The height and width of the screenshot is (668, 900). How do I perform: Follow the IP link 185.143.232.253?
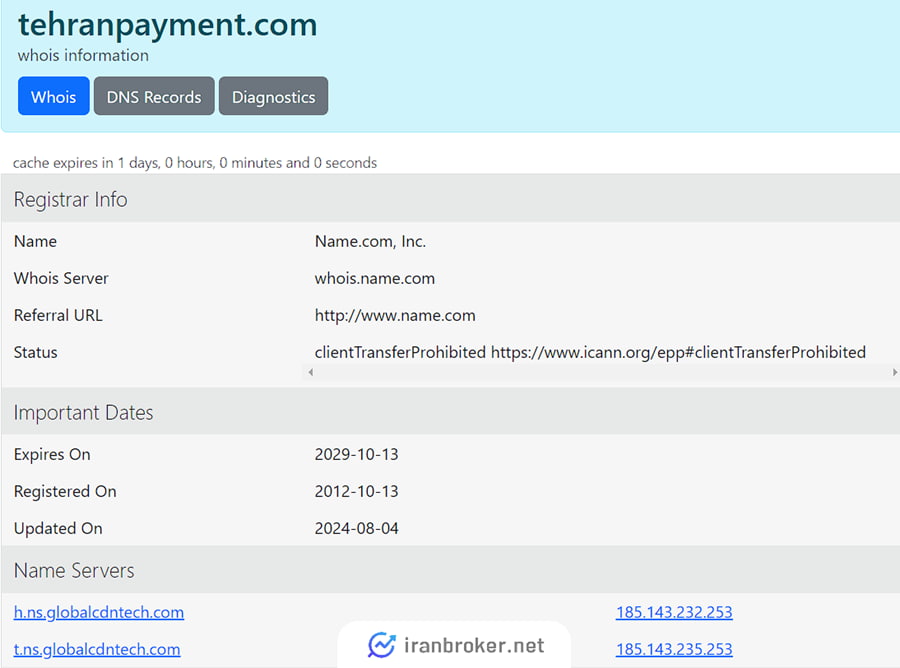pyautogui.click(x=674, y=612)
